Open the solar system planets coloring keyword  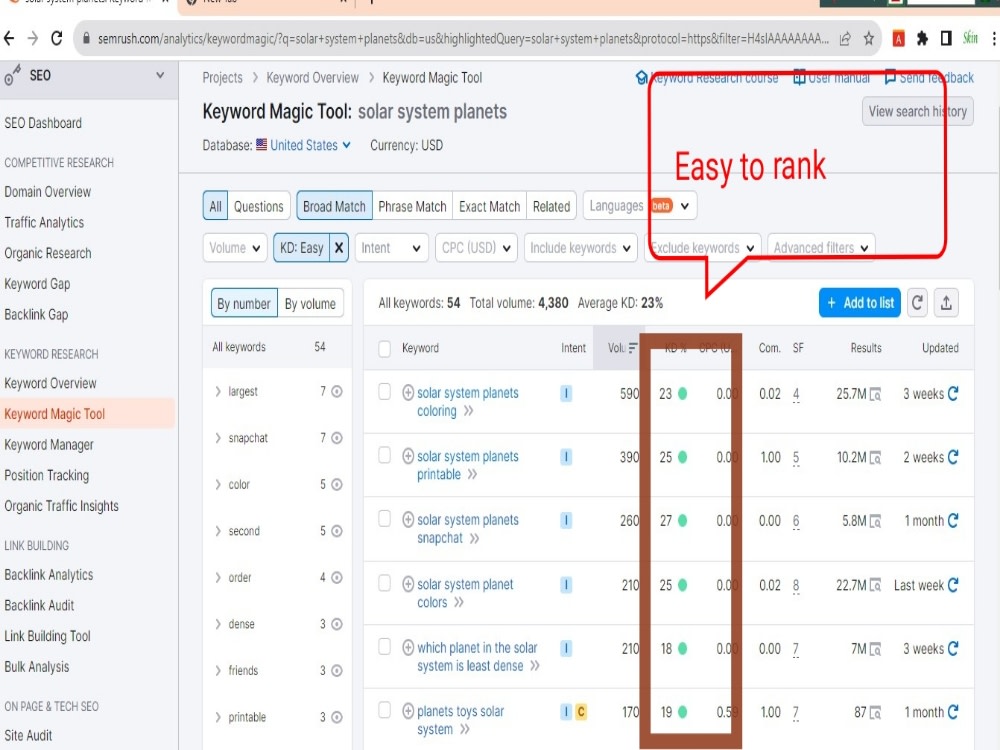click(x=467, y=402)
